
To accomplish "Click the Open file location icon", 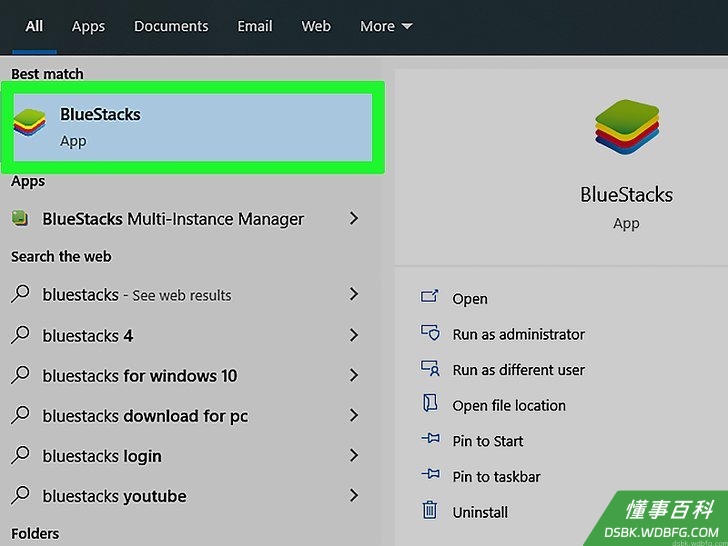I will point(430,403).
